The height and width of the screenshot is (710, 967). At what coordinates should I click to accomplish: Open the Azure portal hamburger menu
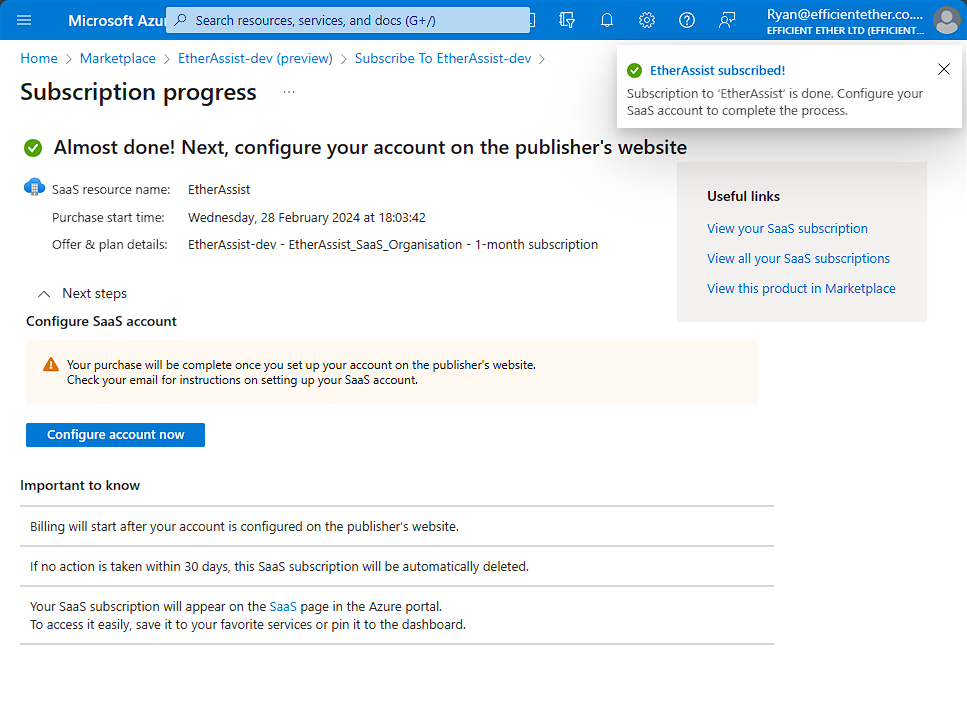point(24,20)
